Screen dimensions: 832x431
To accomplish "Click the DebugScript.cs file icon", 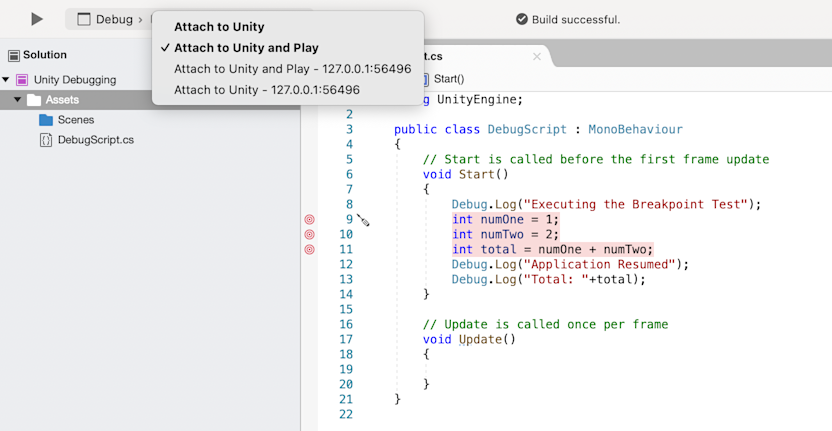I will tap(46, 140).
